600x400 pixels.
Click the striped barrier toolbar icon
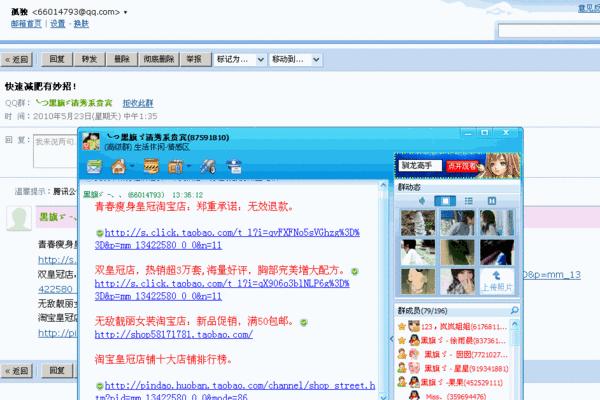pyautogui.click(x=151, y=167)
